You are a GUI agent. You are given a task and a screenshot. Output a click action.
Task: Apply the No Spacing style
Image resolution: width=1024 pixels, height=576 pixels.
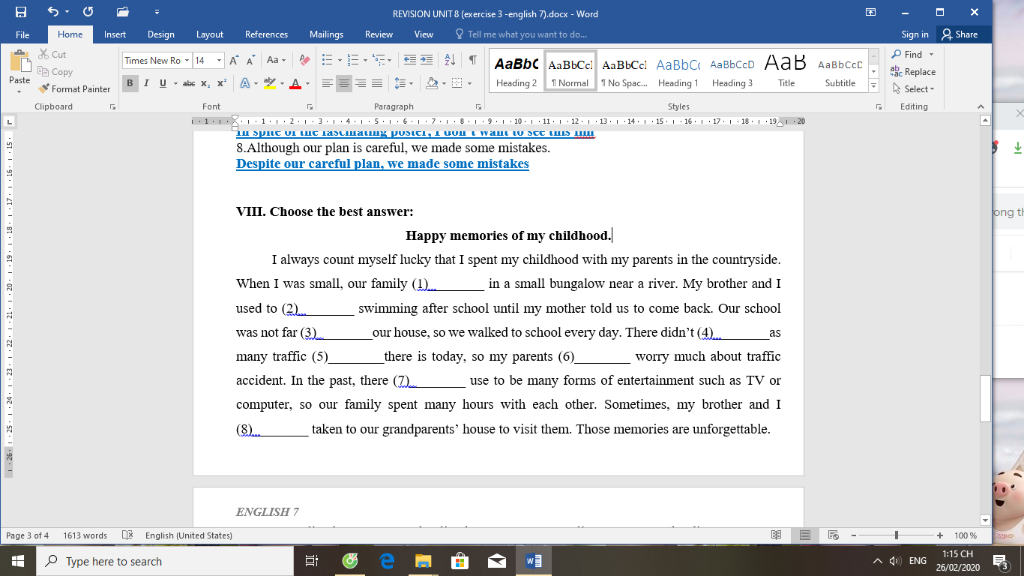(624, 71)
